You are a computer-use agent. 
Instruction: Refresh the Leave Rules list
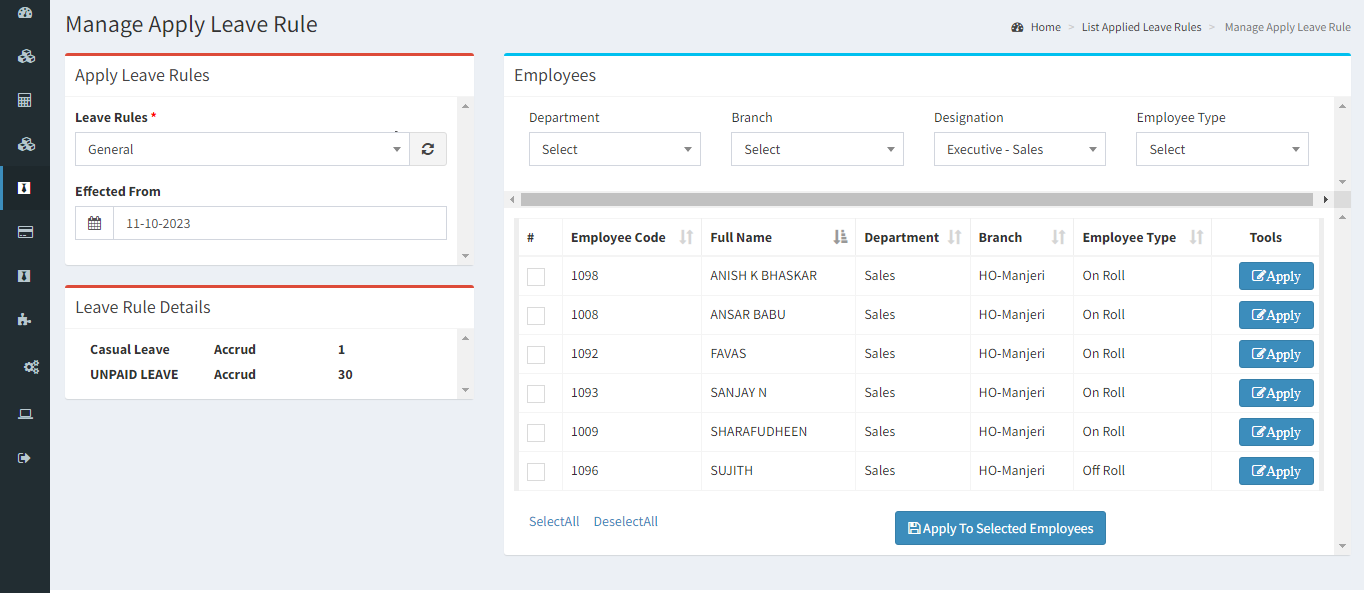coord(428,149)
